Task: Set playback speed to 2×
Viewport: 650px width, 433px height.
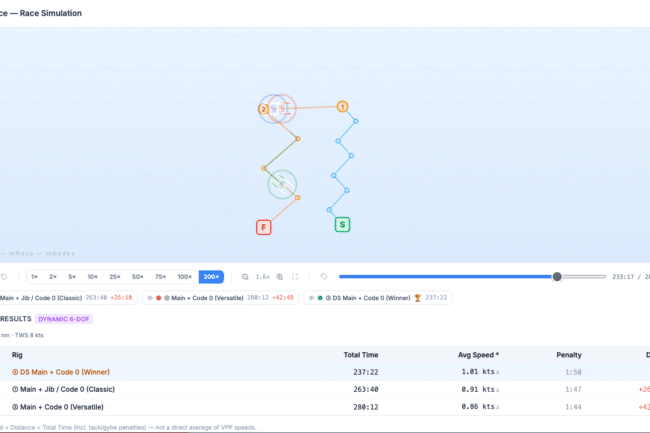Action: [53, 277]
